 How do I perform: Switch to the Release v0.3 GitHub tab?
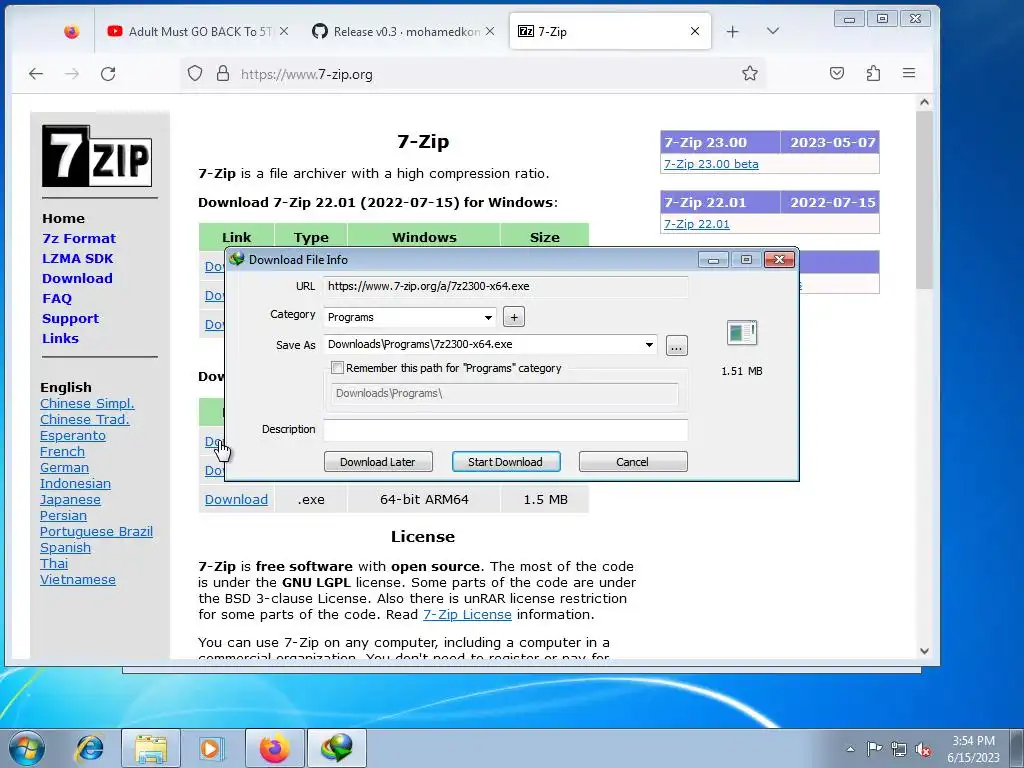(403, 31)
